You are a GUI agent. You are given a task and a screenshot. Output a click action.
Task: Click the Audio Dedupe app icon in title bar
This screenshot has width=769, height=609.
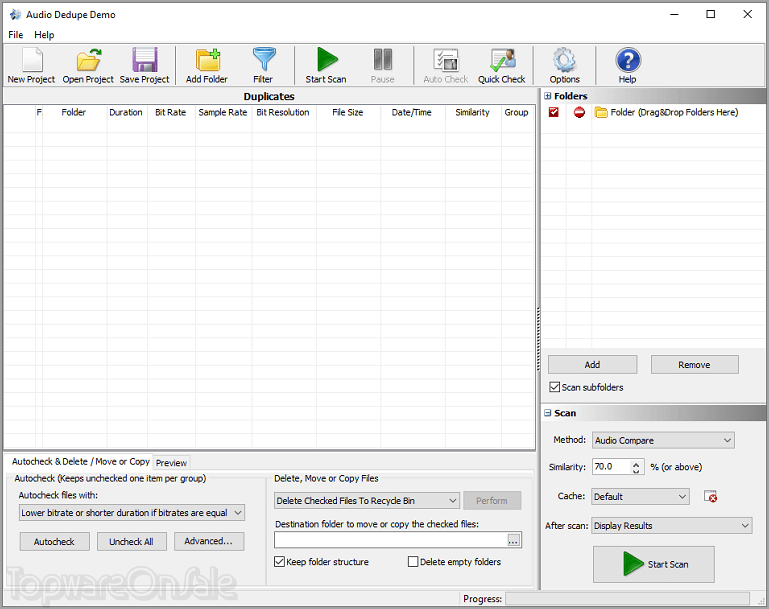coord(15,15)
